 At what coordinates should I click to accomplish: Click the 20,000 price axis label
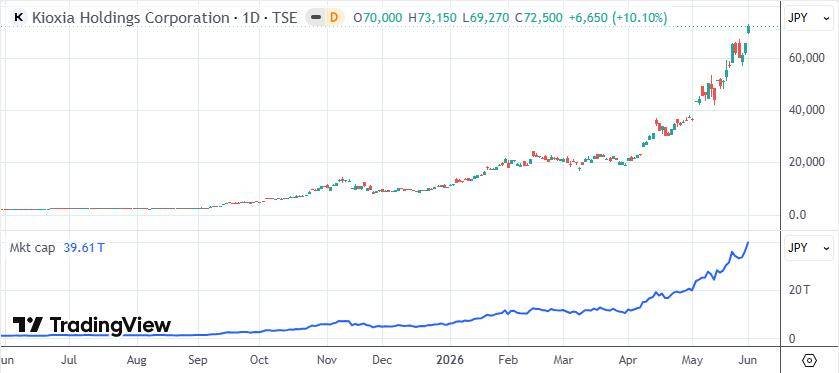click(x=805, y=162)
